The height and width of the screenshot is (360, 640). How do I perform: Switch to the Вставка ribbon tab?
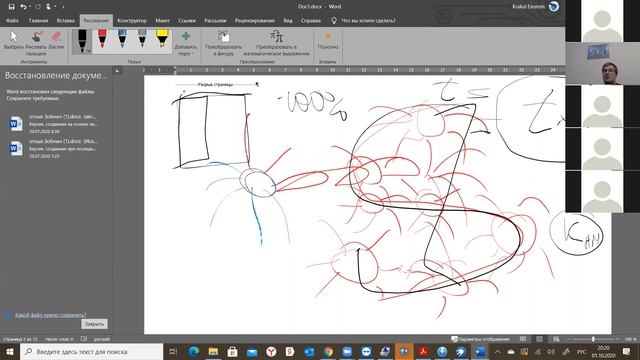(x=65, y=20)
